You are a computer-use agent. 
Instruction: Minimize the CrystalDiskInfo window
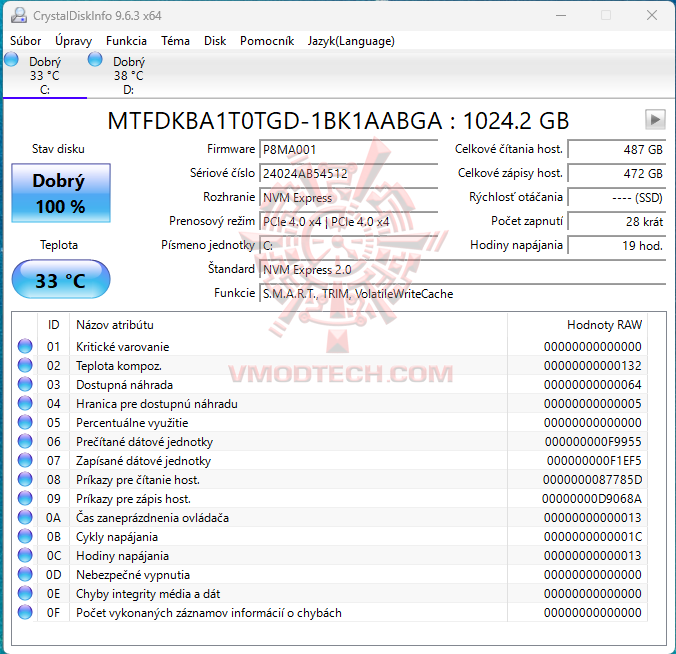[561, 16]
